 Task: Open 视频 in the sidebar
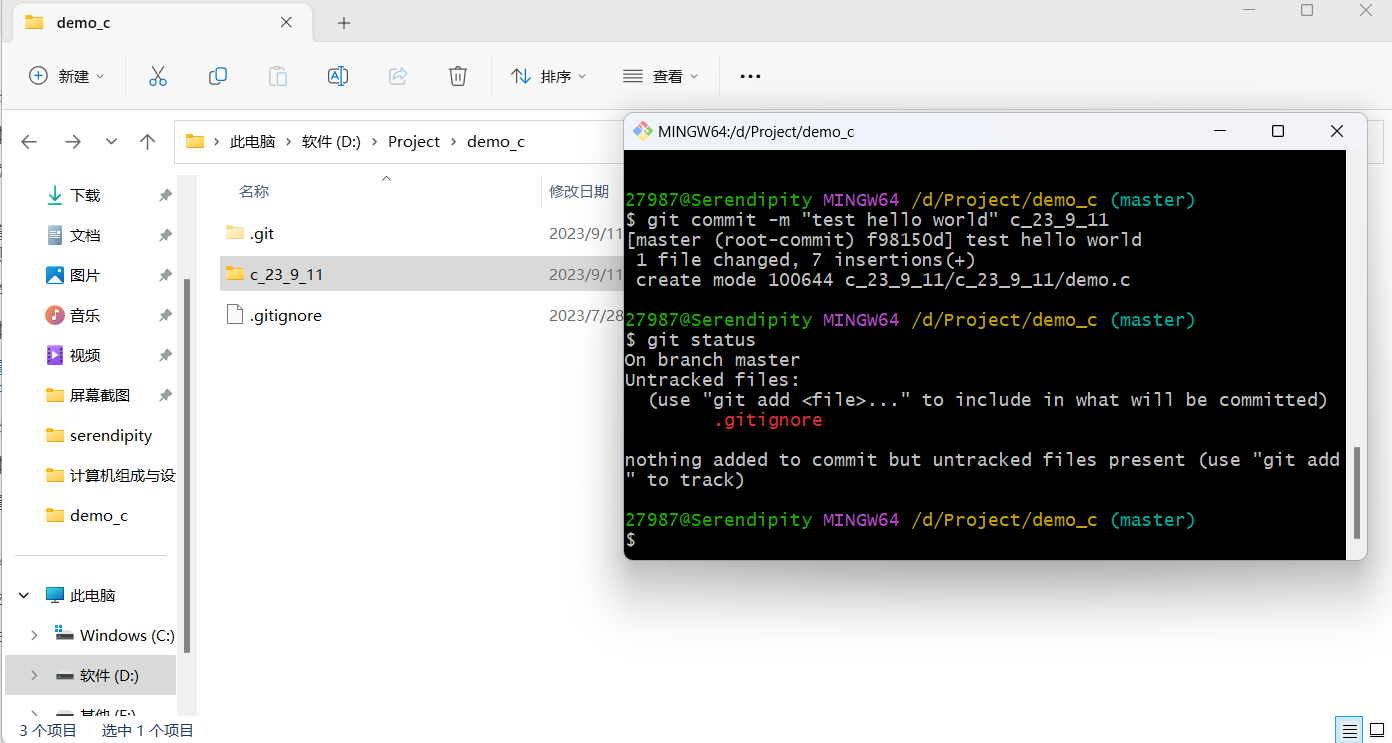pos(85,356)
